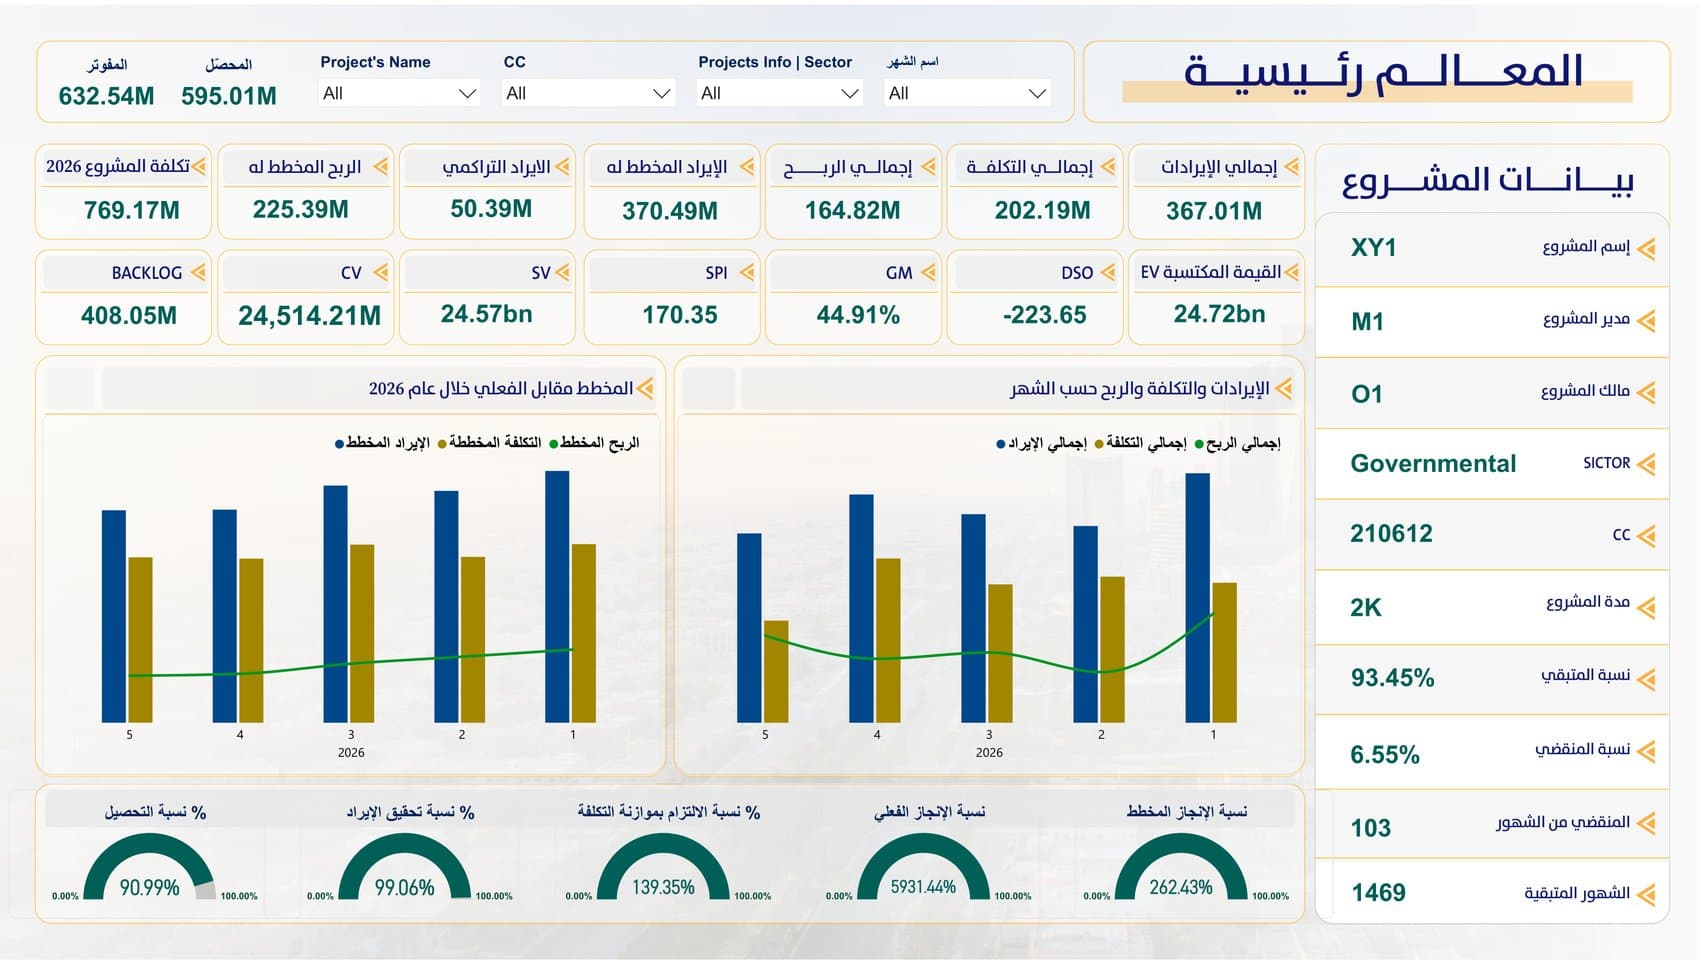
Task: Click the 164.82M total profit value
Action: point(853,210)
